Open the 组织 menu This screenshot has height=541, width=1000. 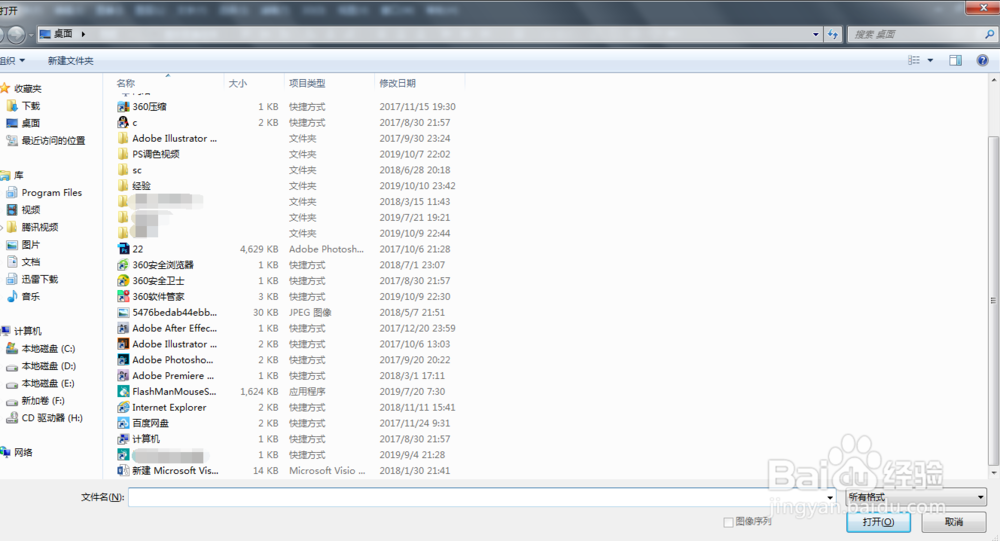coord(12,61)
